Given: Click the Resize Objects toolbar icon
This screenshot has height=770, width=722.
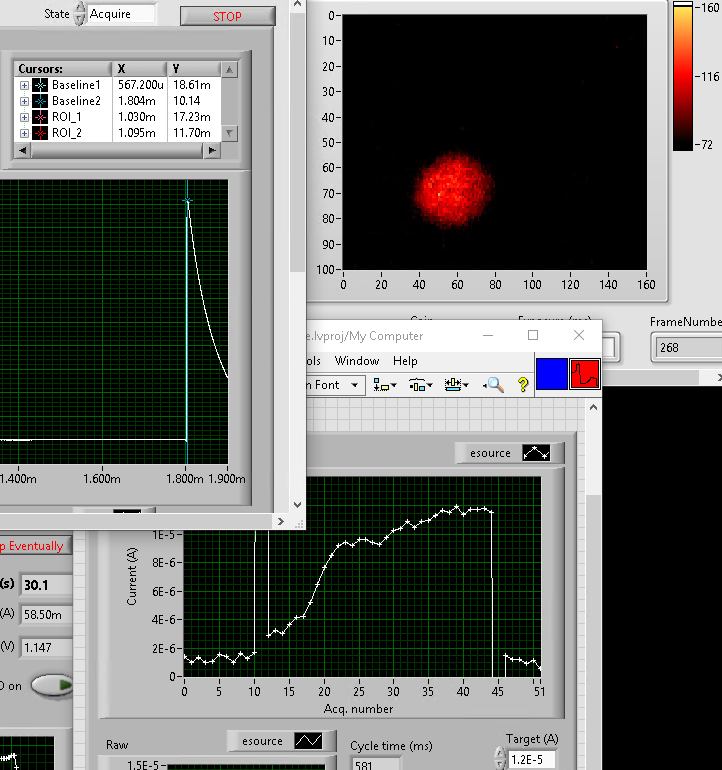Looking at the screenshot, I should [456, 384].
